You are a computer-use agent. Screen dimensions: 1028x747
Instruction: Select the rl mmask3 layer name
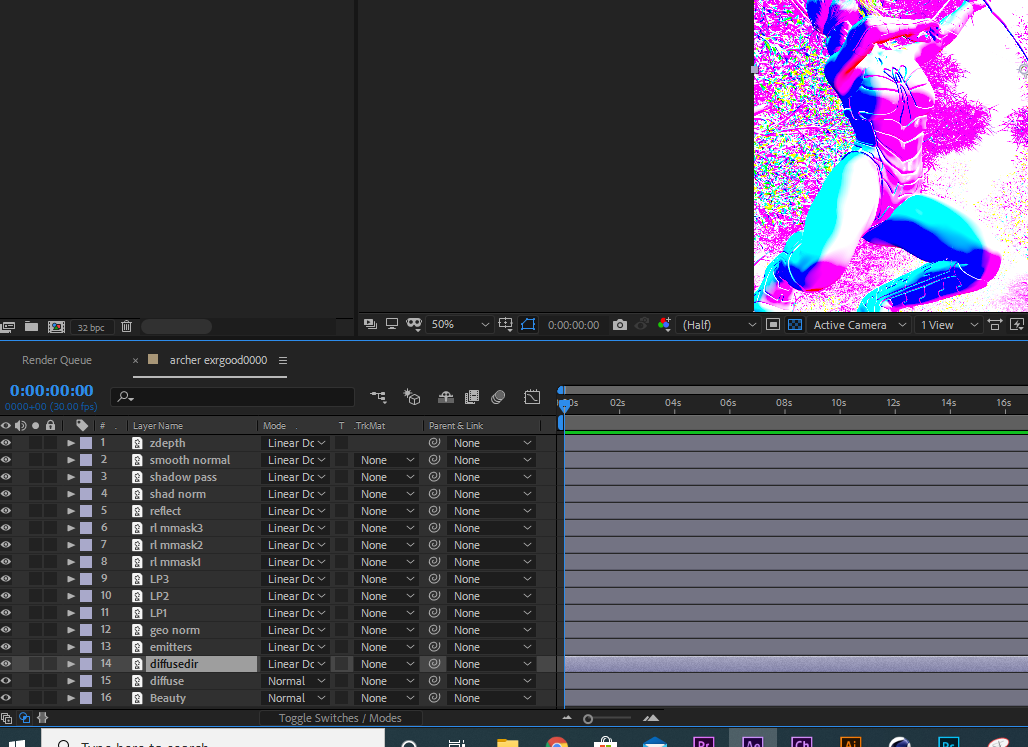[176, 528]
